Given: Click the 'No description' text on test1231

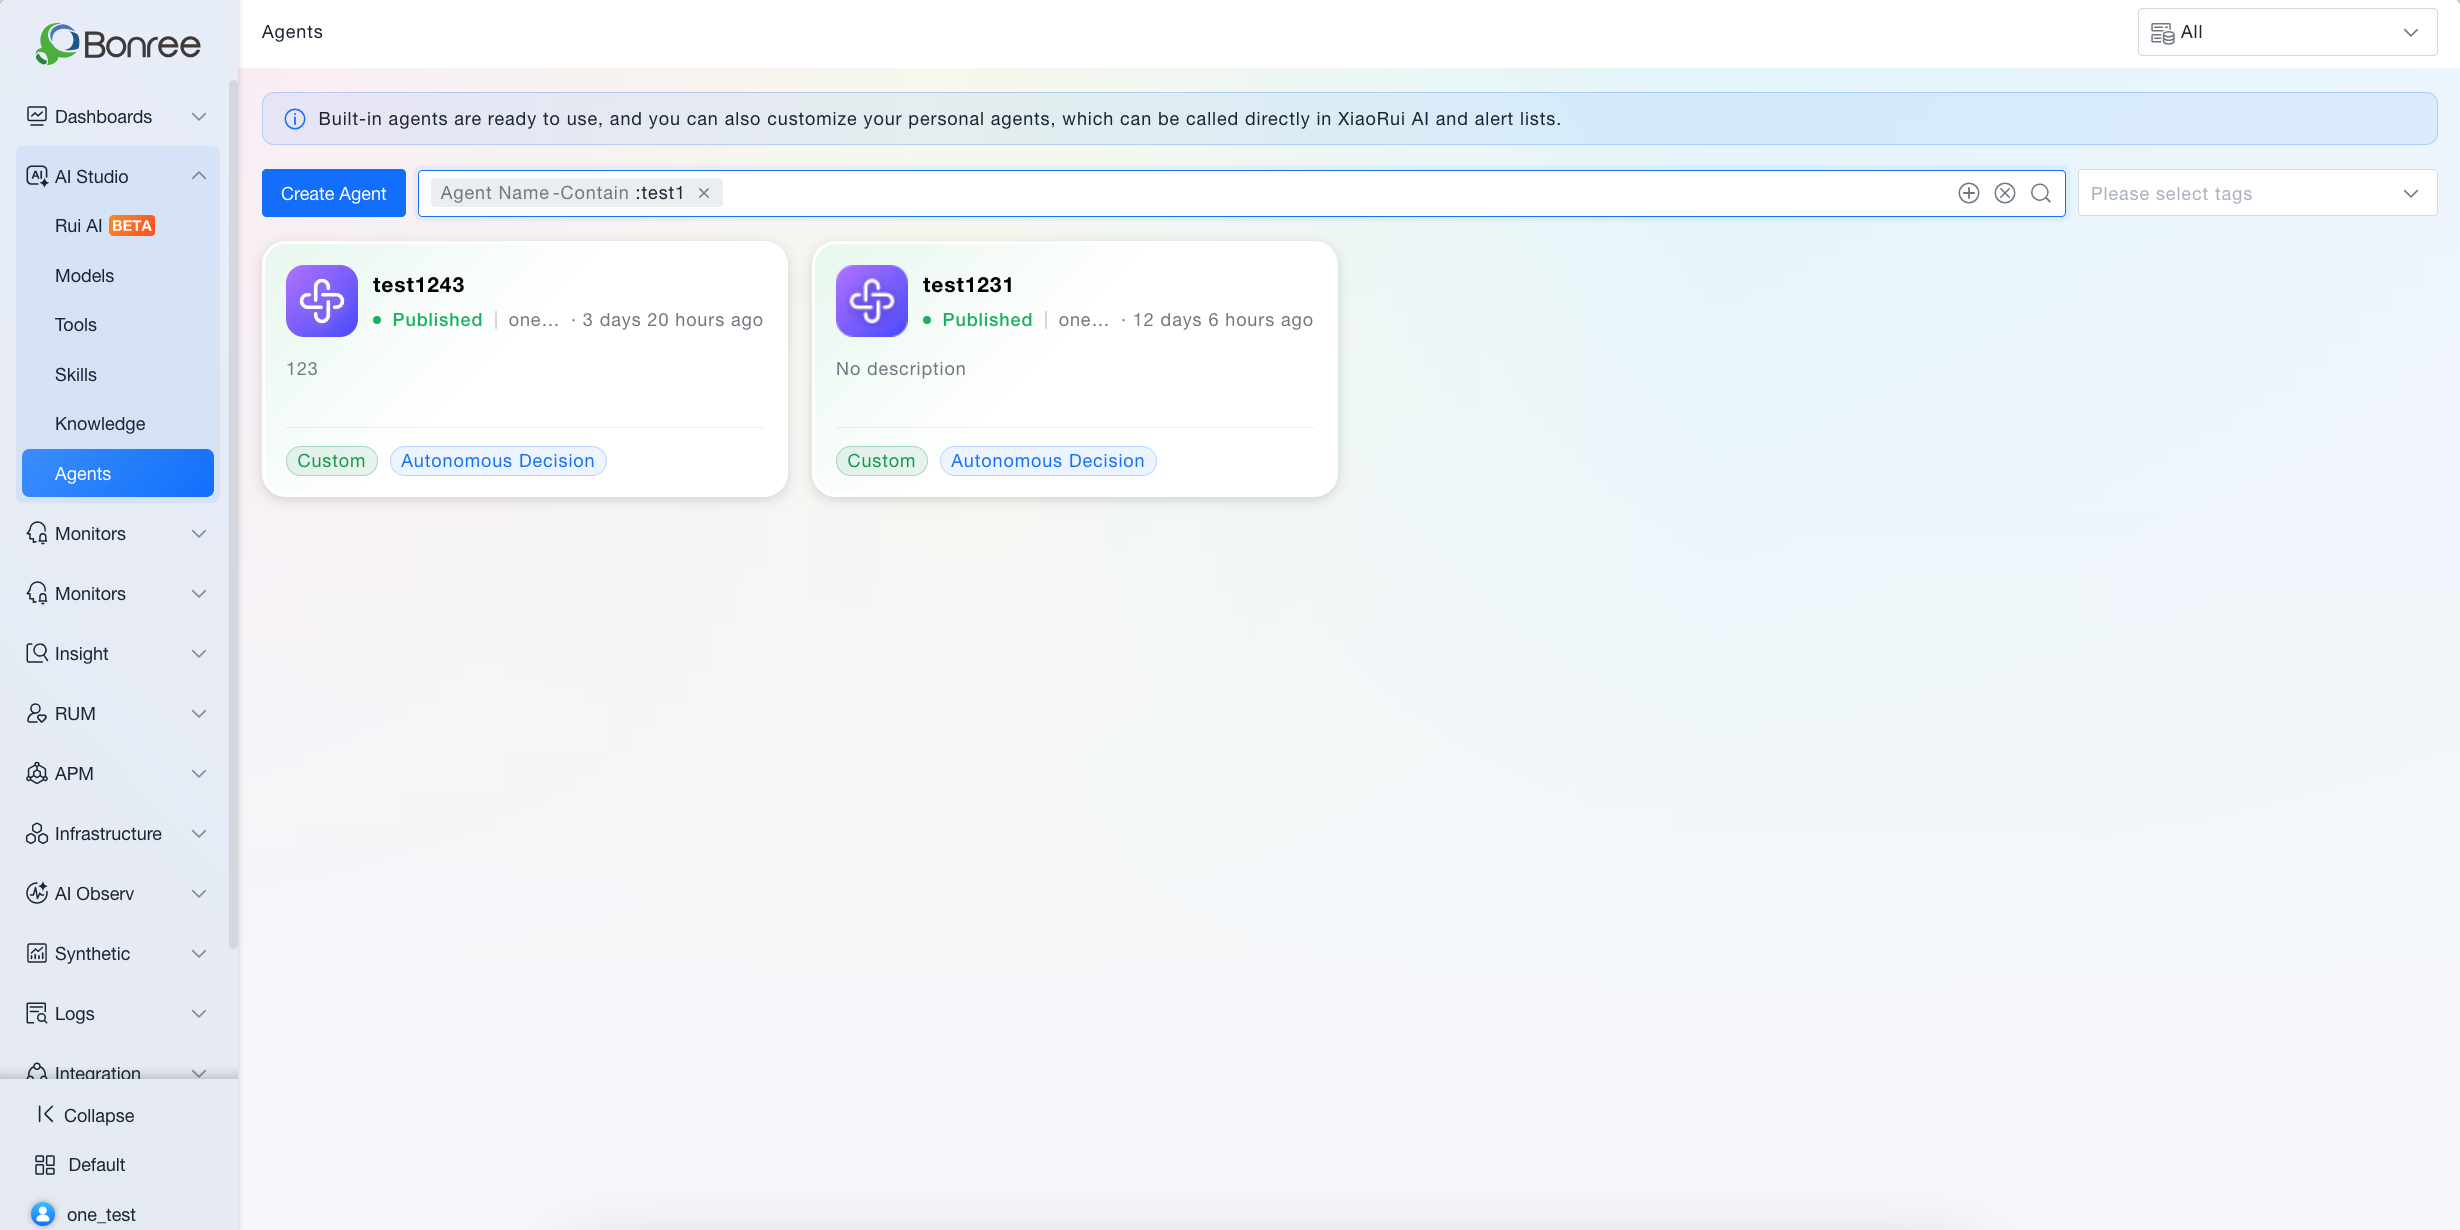Looking at the screenshot, I should (901, 369).
